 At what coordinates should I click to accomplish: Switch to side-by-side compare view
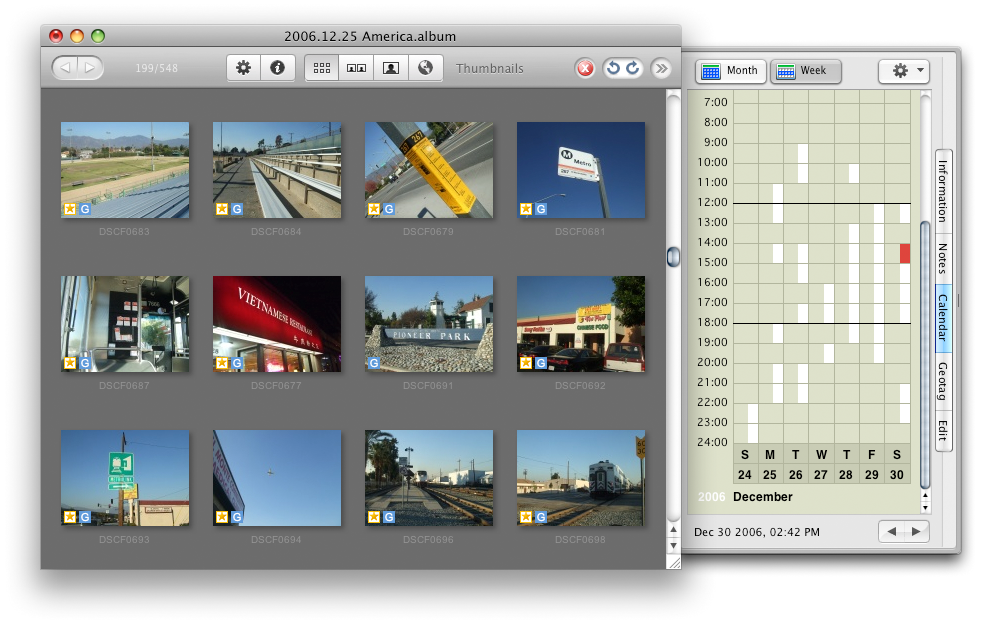click(356, 68)
